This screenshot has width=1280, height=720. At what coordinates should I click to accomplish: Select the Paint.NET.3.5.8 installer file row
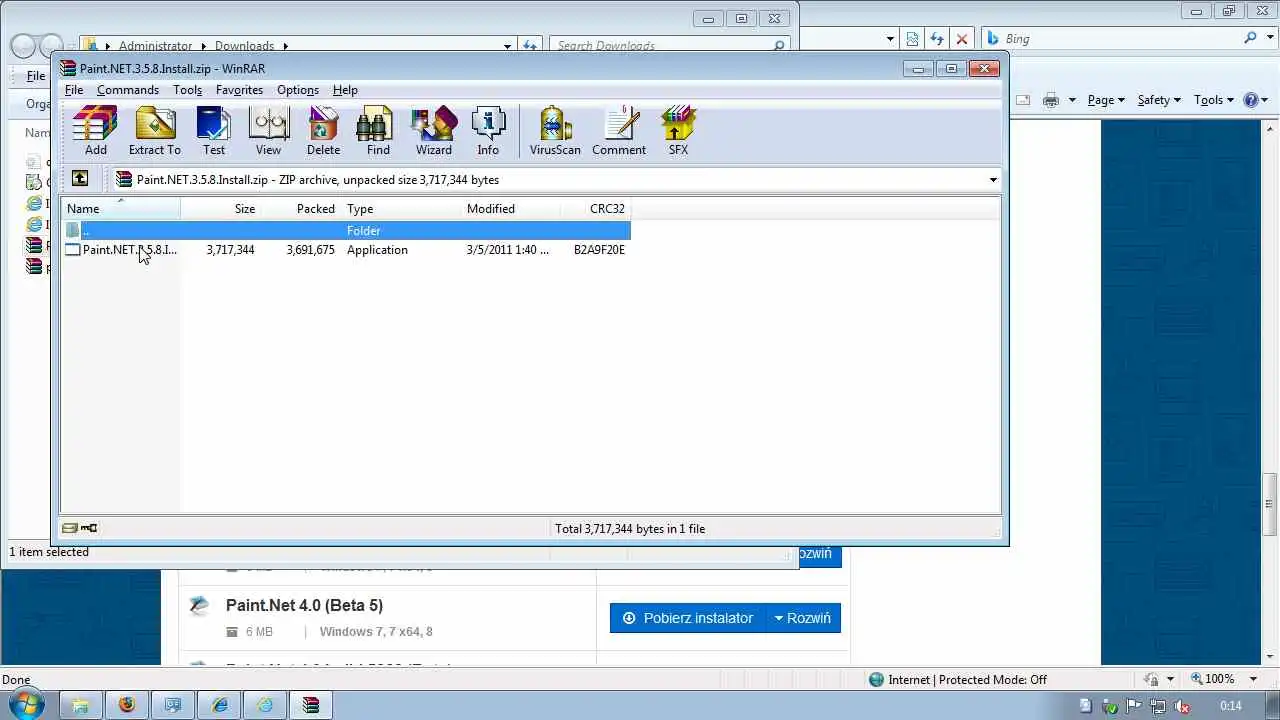pyautogui.click(x=346, y=250)
